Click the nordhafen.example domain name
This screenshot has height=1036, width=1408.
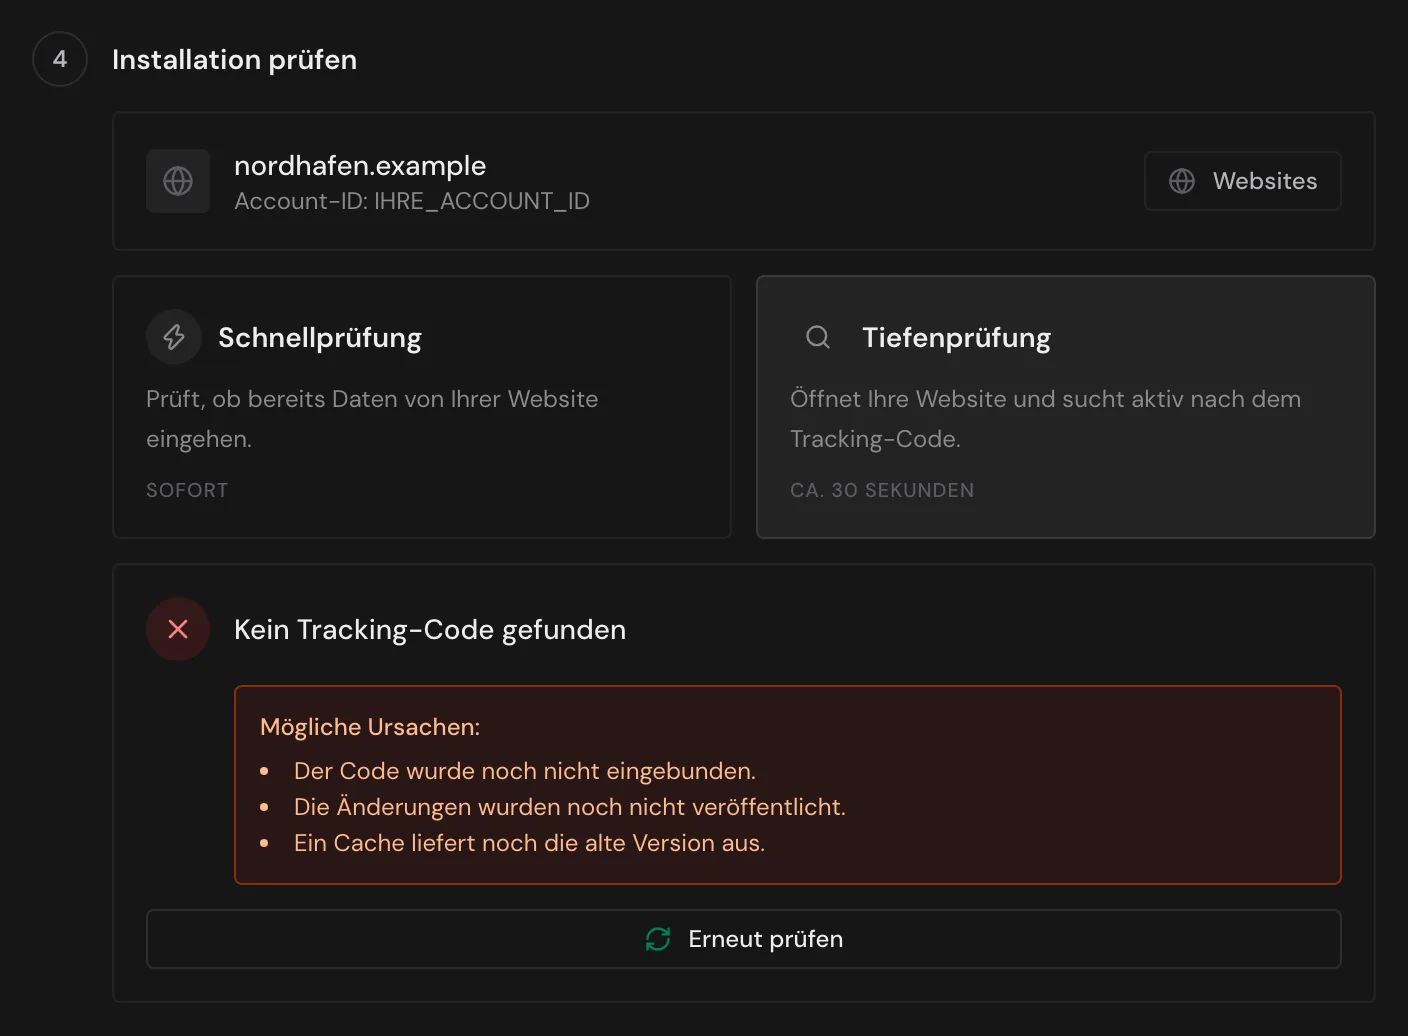click(360, 166)
